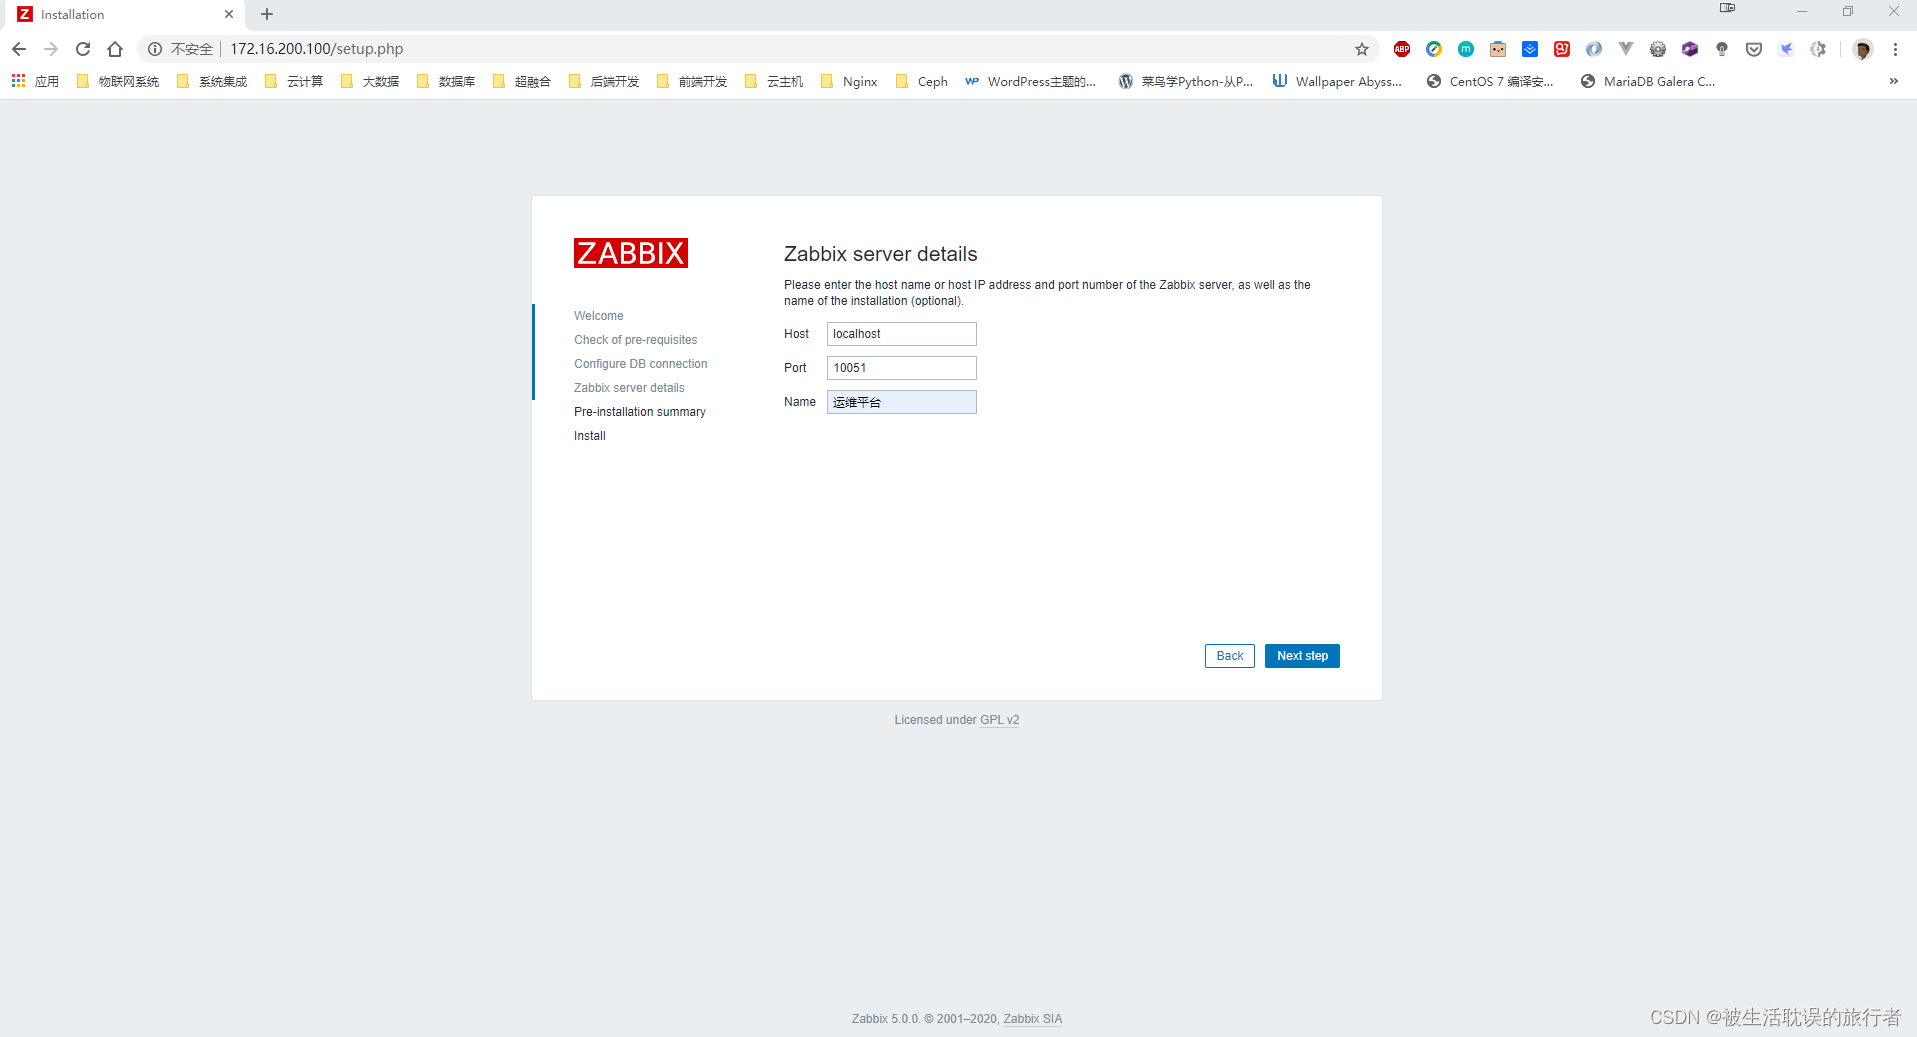The width and height of the screenshot is (1917, 1037).
Task: Click the Host input field
Action: click(901, 334)
